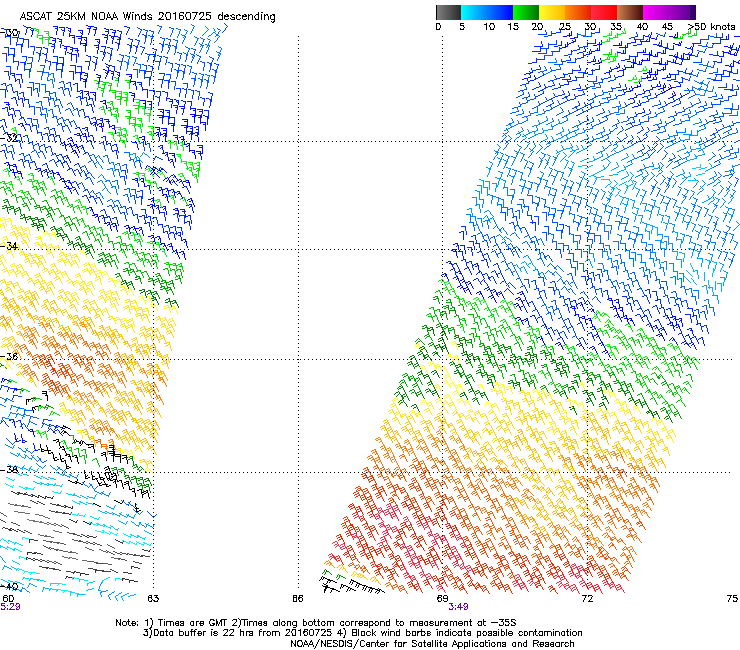Click the '-36' latitude label
The width and height of the screenshot is (740, 650).
pos(9,356)
